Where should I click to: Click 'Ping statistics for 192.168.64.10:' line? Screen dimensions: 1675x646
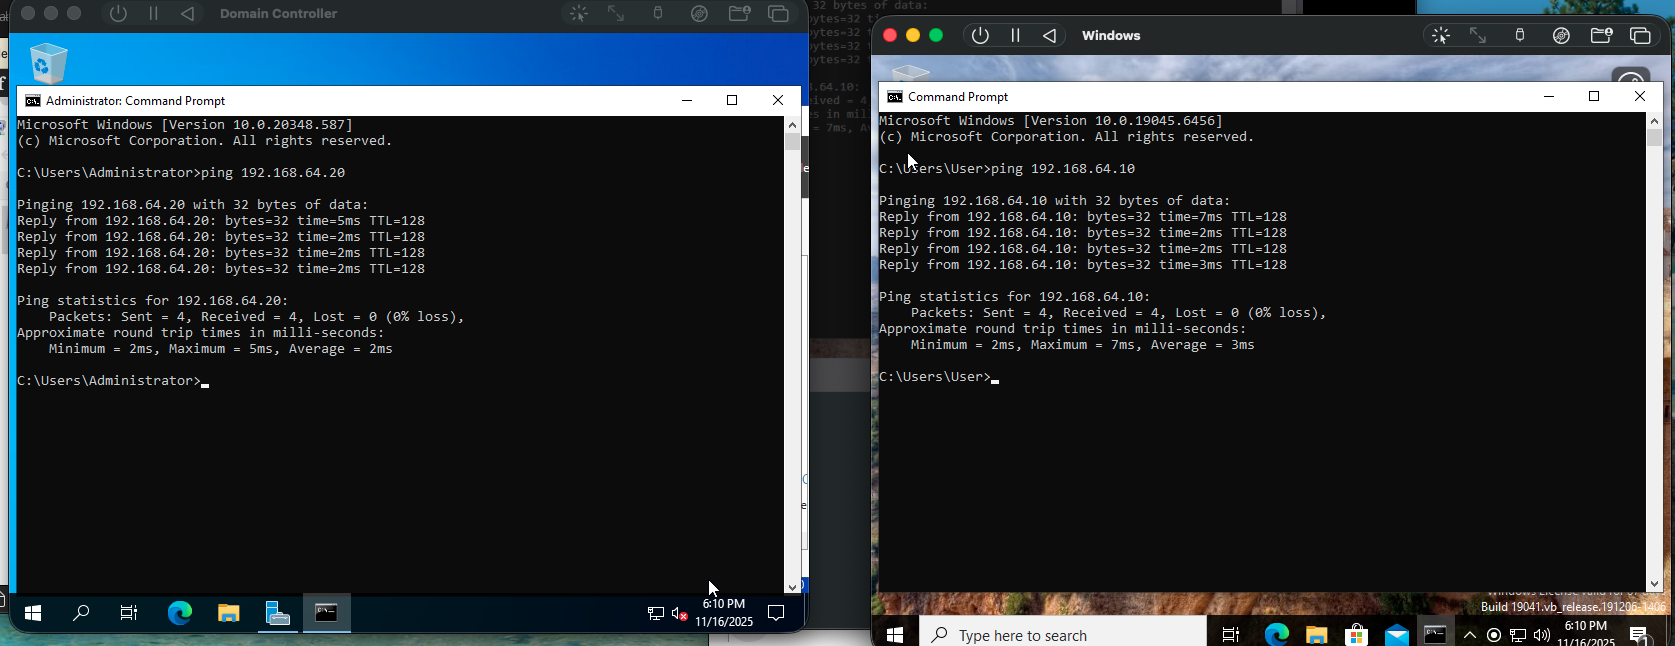[1015, 297]
